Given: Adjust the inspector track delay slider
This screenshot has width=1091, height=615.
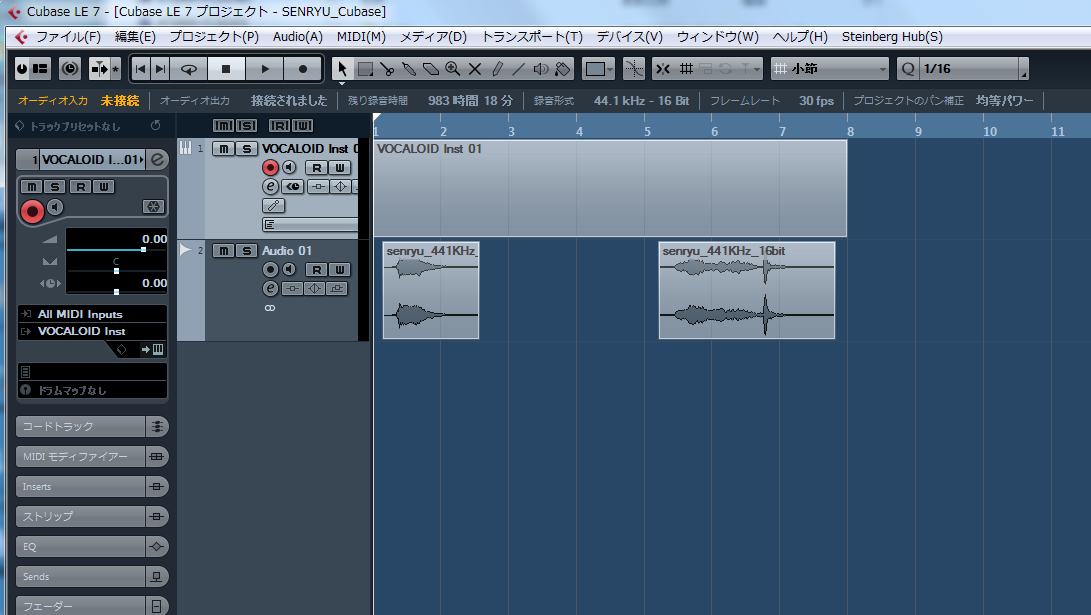Looking at the screenshot, I should point(116,291).
